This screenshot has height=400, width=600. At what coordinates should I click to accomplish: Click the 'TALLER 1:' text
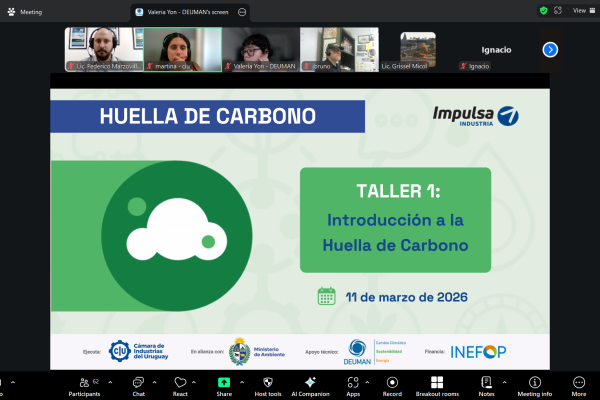pos(398,191)
